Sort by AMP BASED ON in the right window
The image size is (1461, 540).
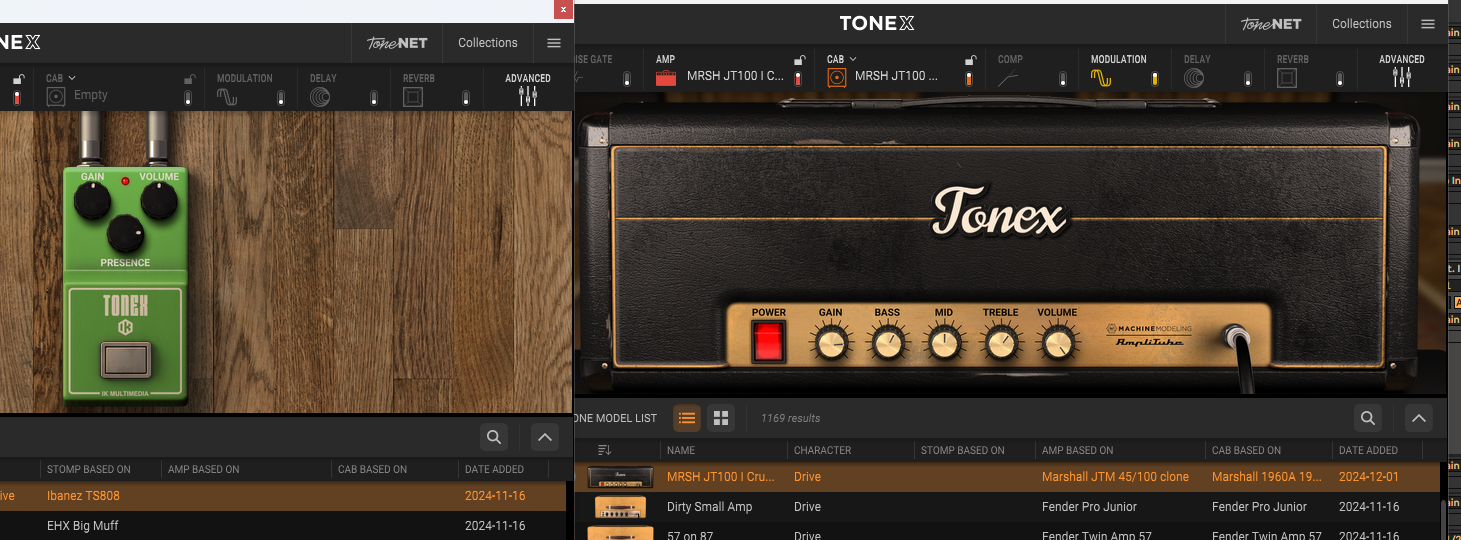(x=1077, y=450)
